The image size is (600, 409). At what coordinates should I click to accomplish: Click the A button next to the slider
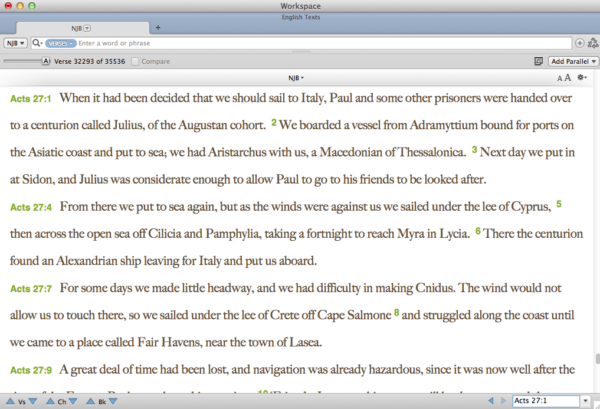(46, 61)
